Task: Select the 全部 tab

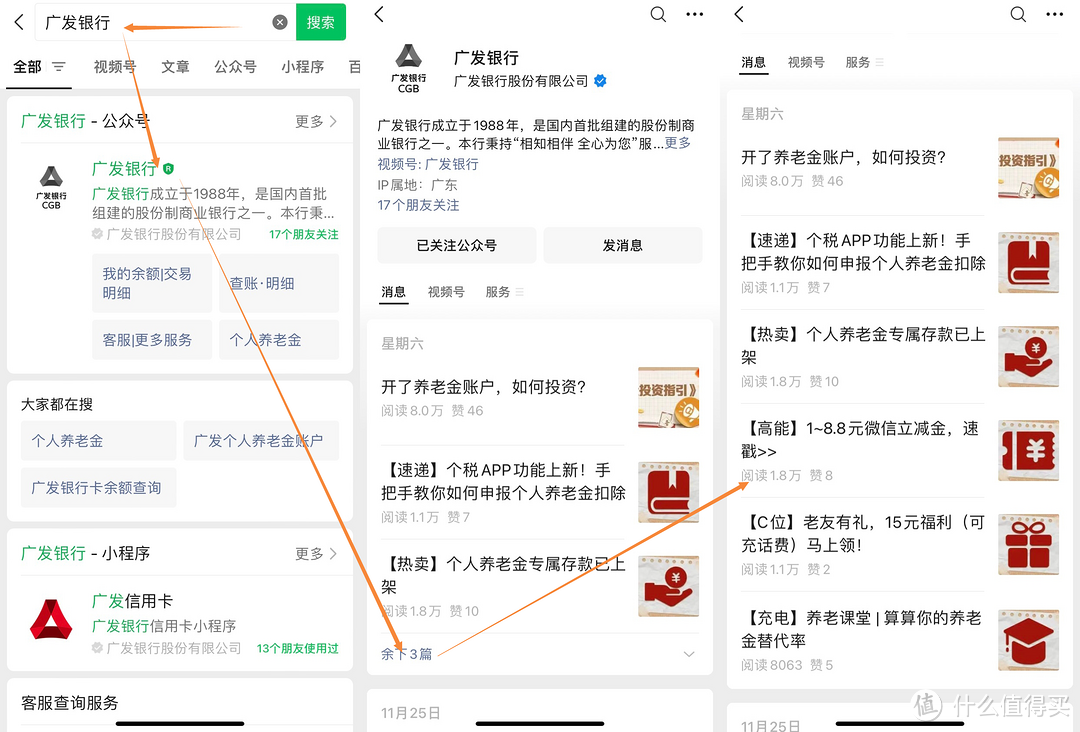Action: [28, 67]
